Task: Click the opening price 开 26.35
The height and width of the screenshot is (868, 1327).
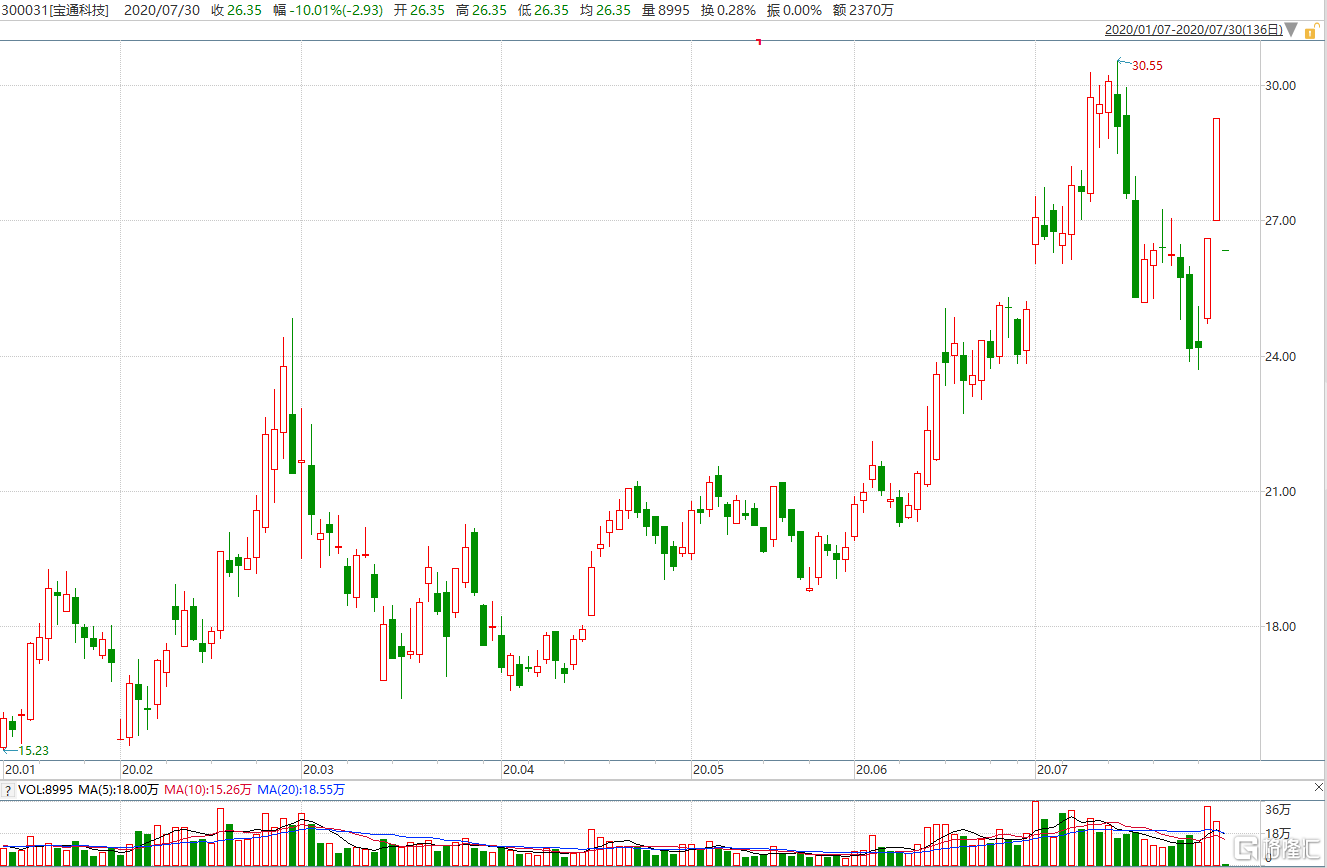Action: point(422,10)
